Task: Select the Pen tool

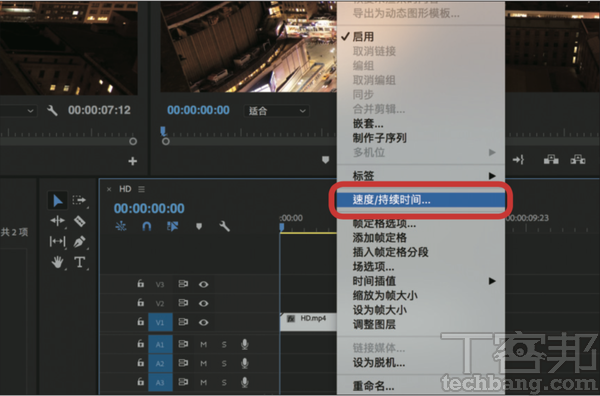Action: [x=79, y=241]
